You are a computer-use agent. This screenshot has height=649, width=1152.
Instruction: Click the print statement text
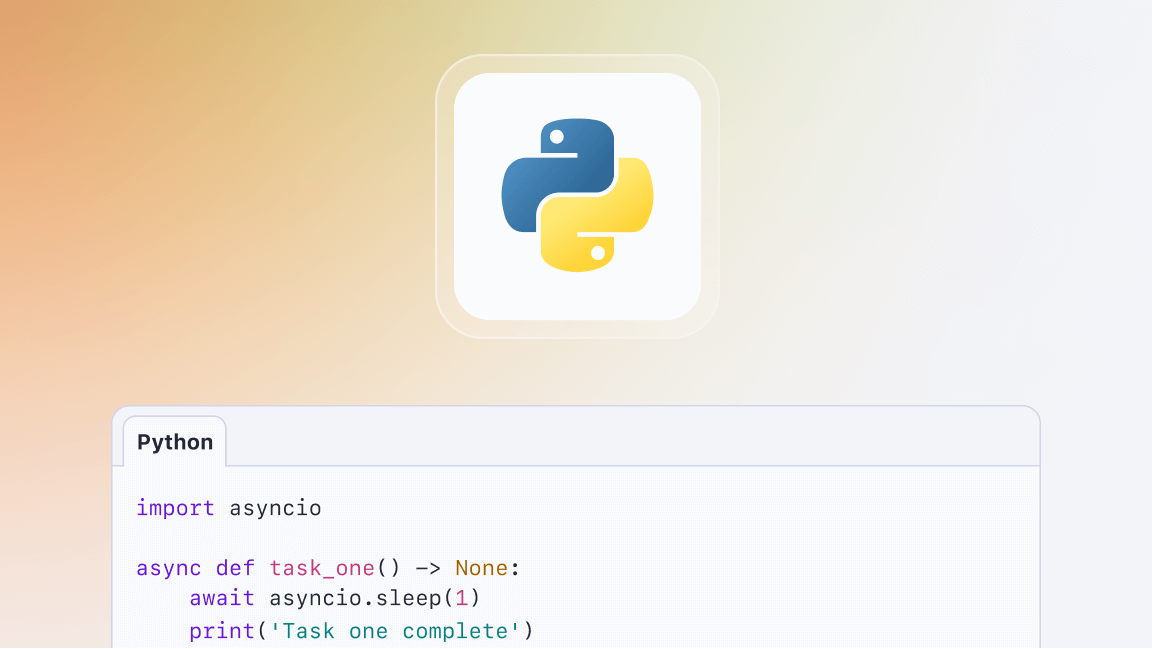tap(222, 631)
